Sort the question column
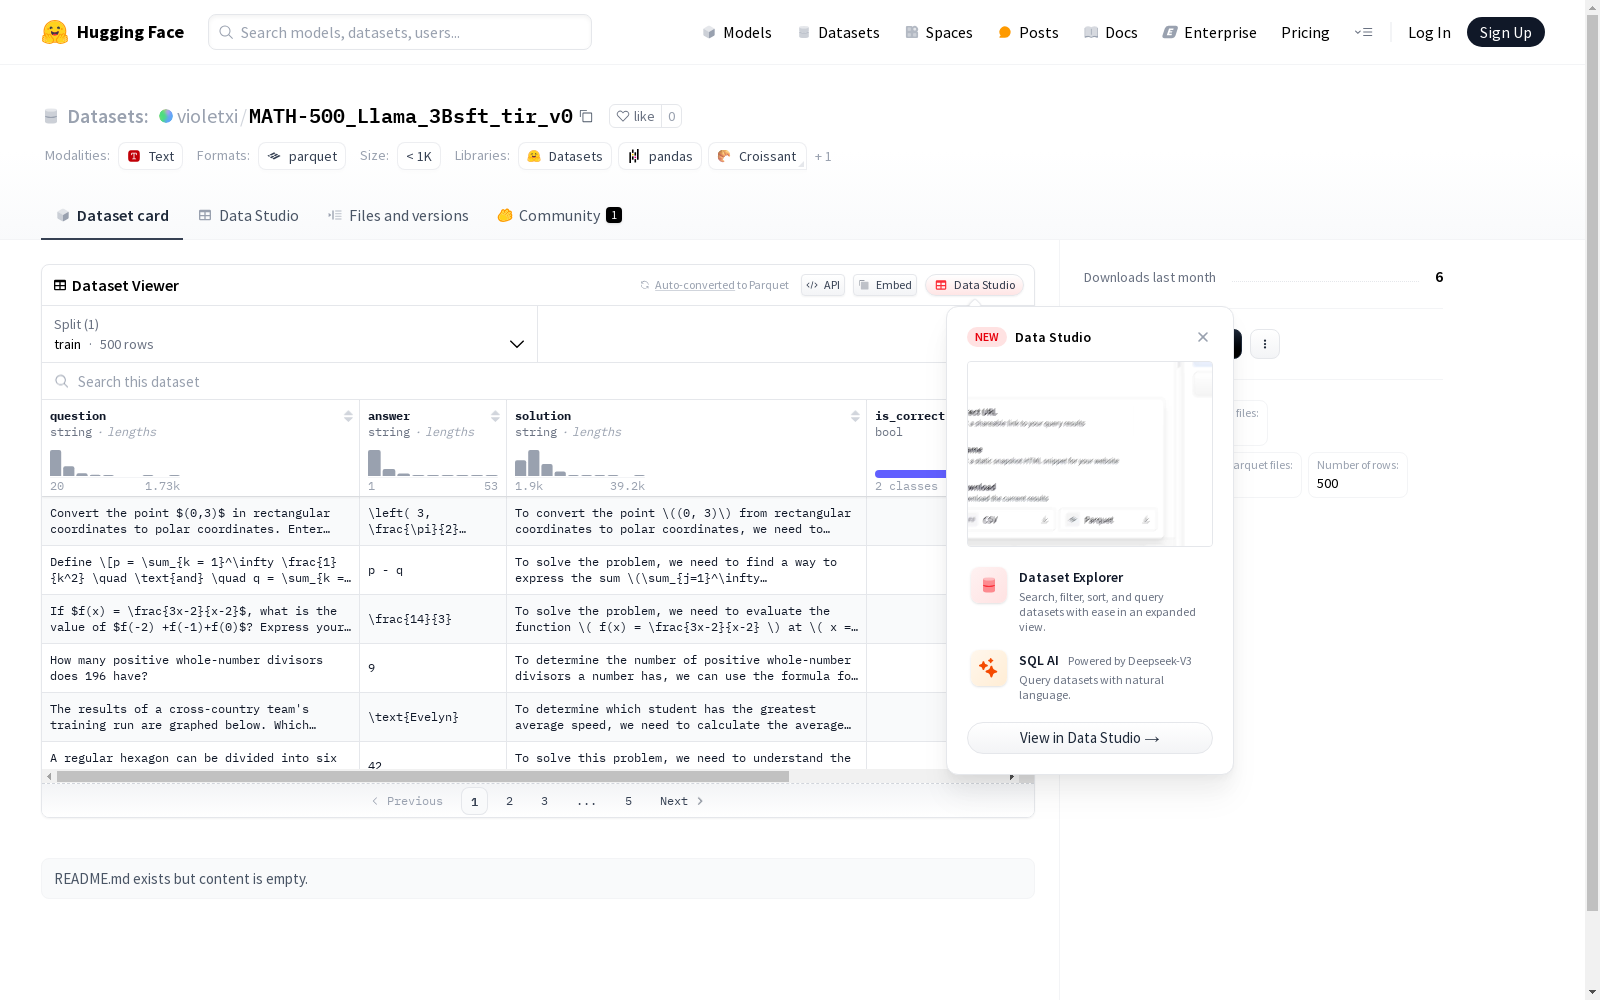 click(x=348, y=416)
